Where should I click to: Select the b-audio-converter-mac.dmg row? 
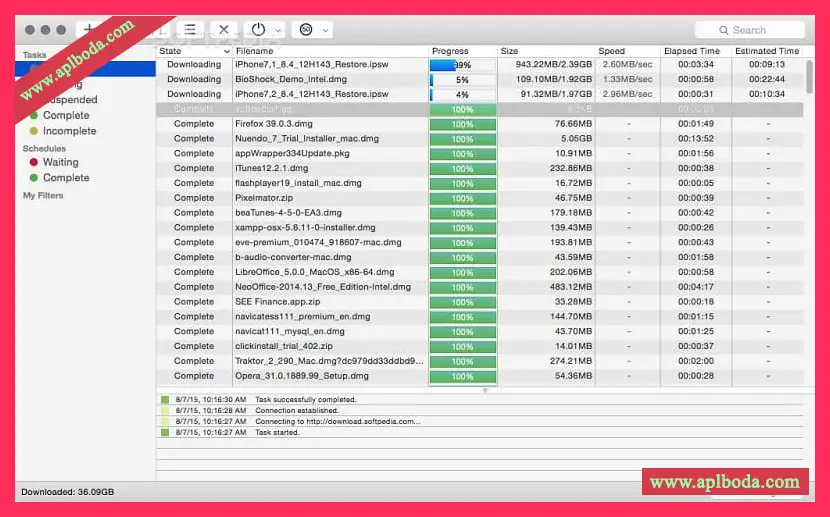[x=480, y=257]
